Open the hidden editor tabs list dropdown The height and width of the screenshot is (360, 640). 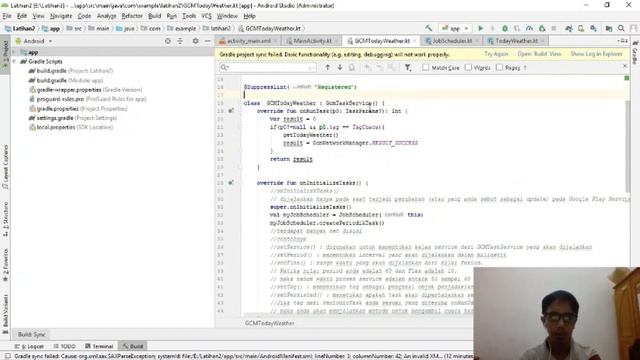click(622, 41)
